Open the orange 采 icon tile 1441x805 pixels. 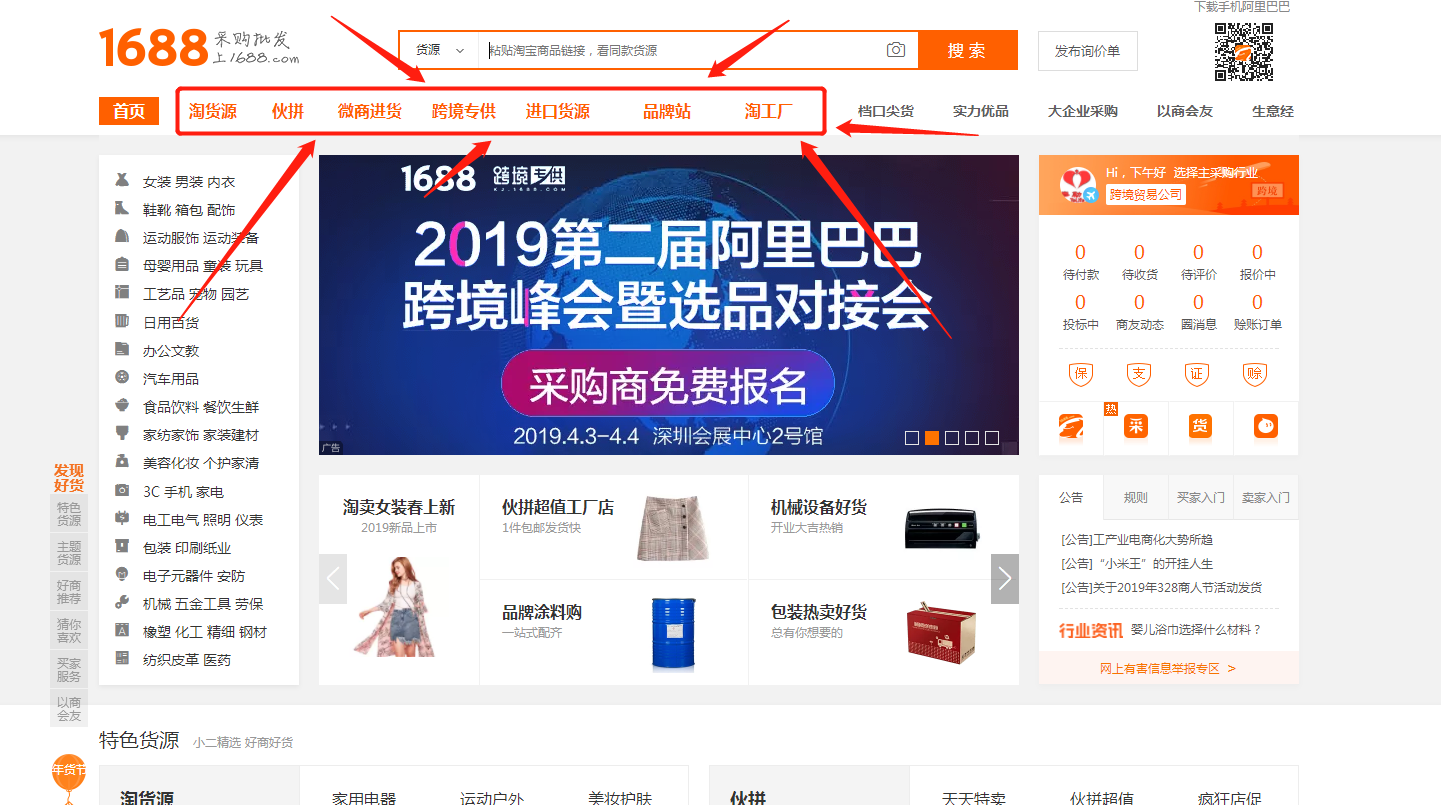[1136, 427]
